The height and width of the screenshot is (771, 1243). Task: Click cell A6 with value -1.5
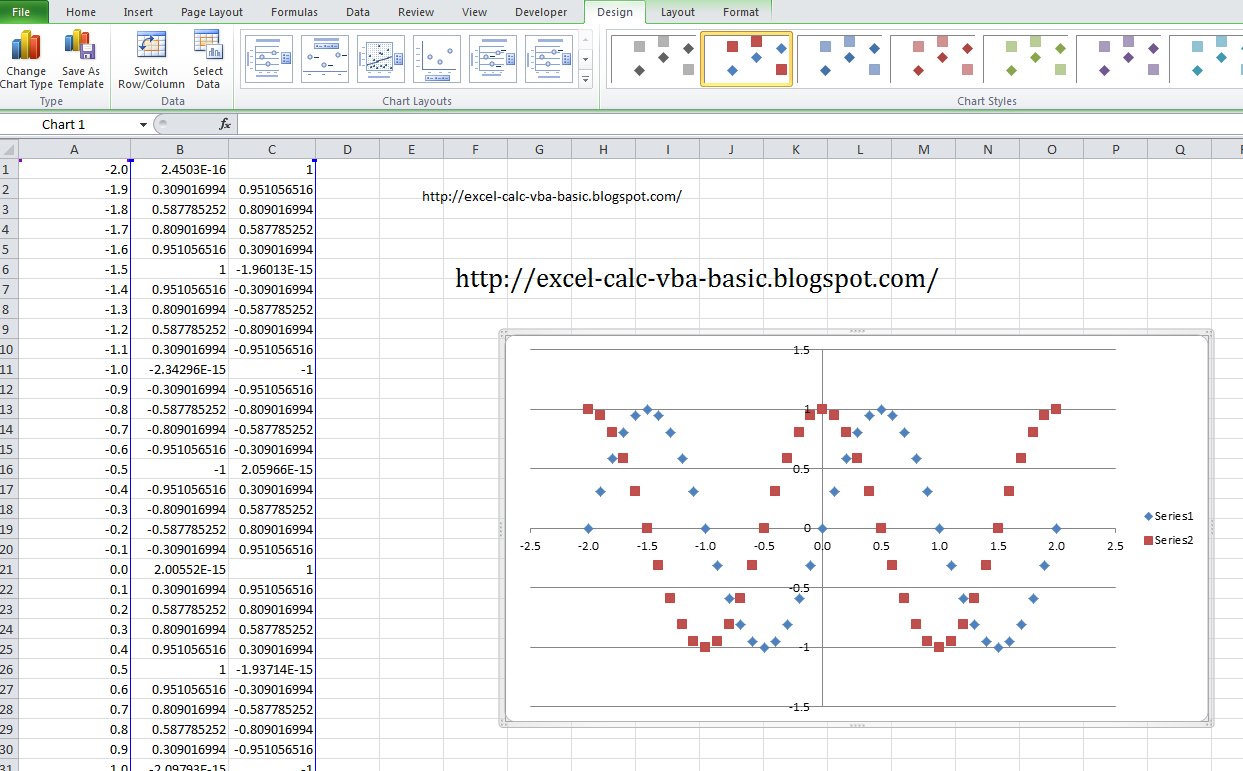74,270
